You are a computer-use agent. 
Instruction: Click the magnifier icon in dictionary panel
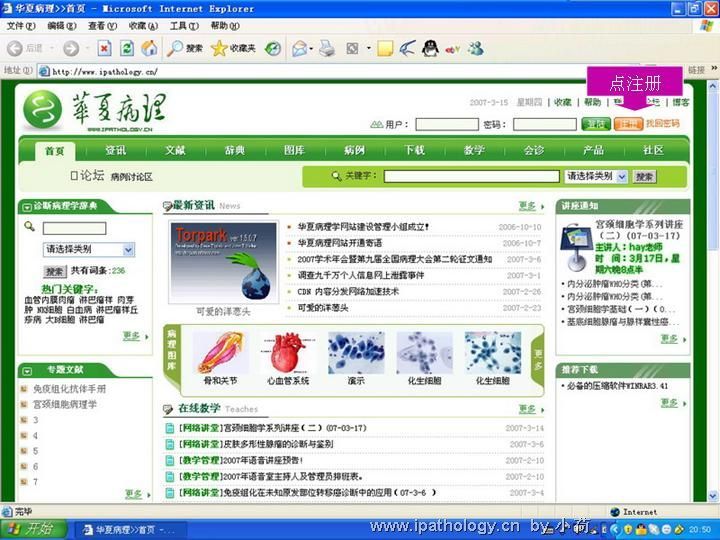(29, 226)
